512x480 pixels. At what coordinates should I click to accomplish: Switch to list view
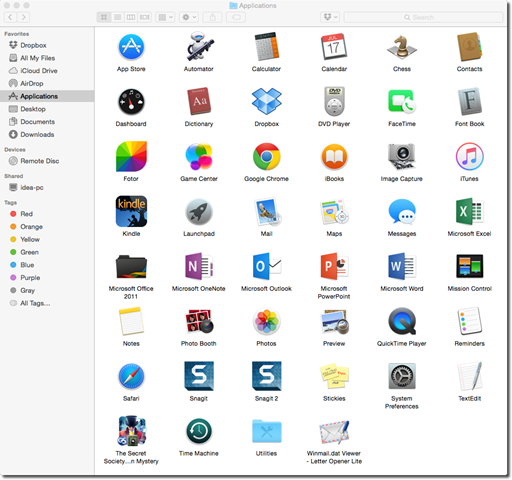click(x=117, y=17)
